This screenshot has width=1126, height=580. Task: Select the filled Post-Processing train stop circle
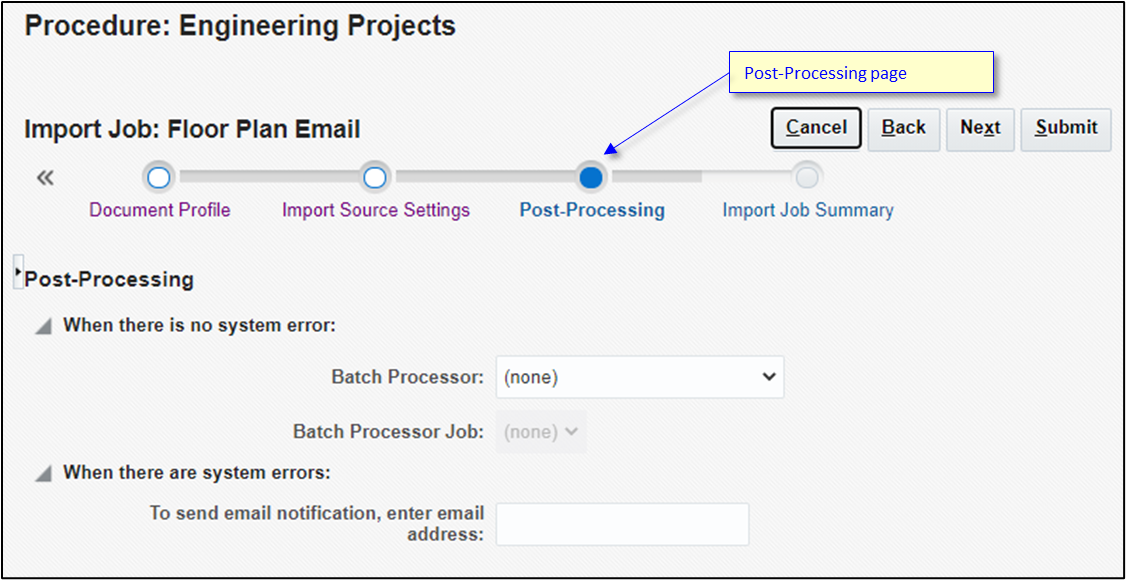591,177
